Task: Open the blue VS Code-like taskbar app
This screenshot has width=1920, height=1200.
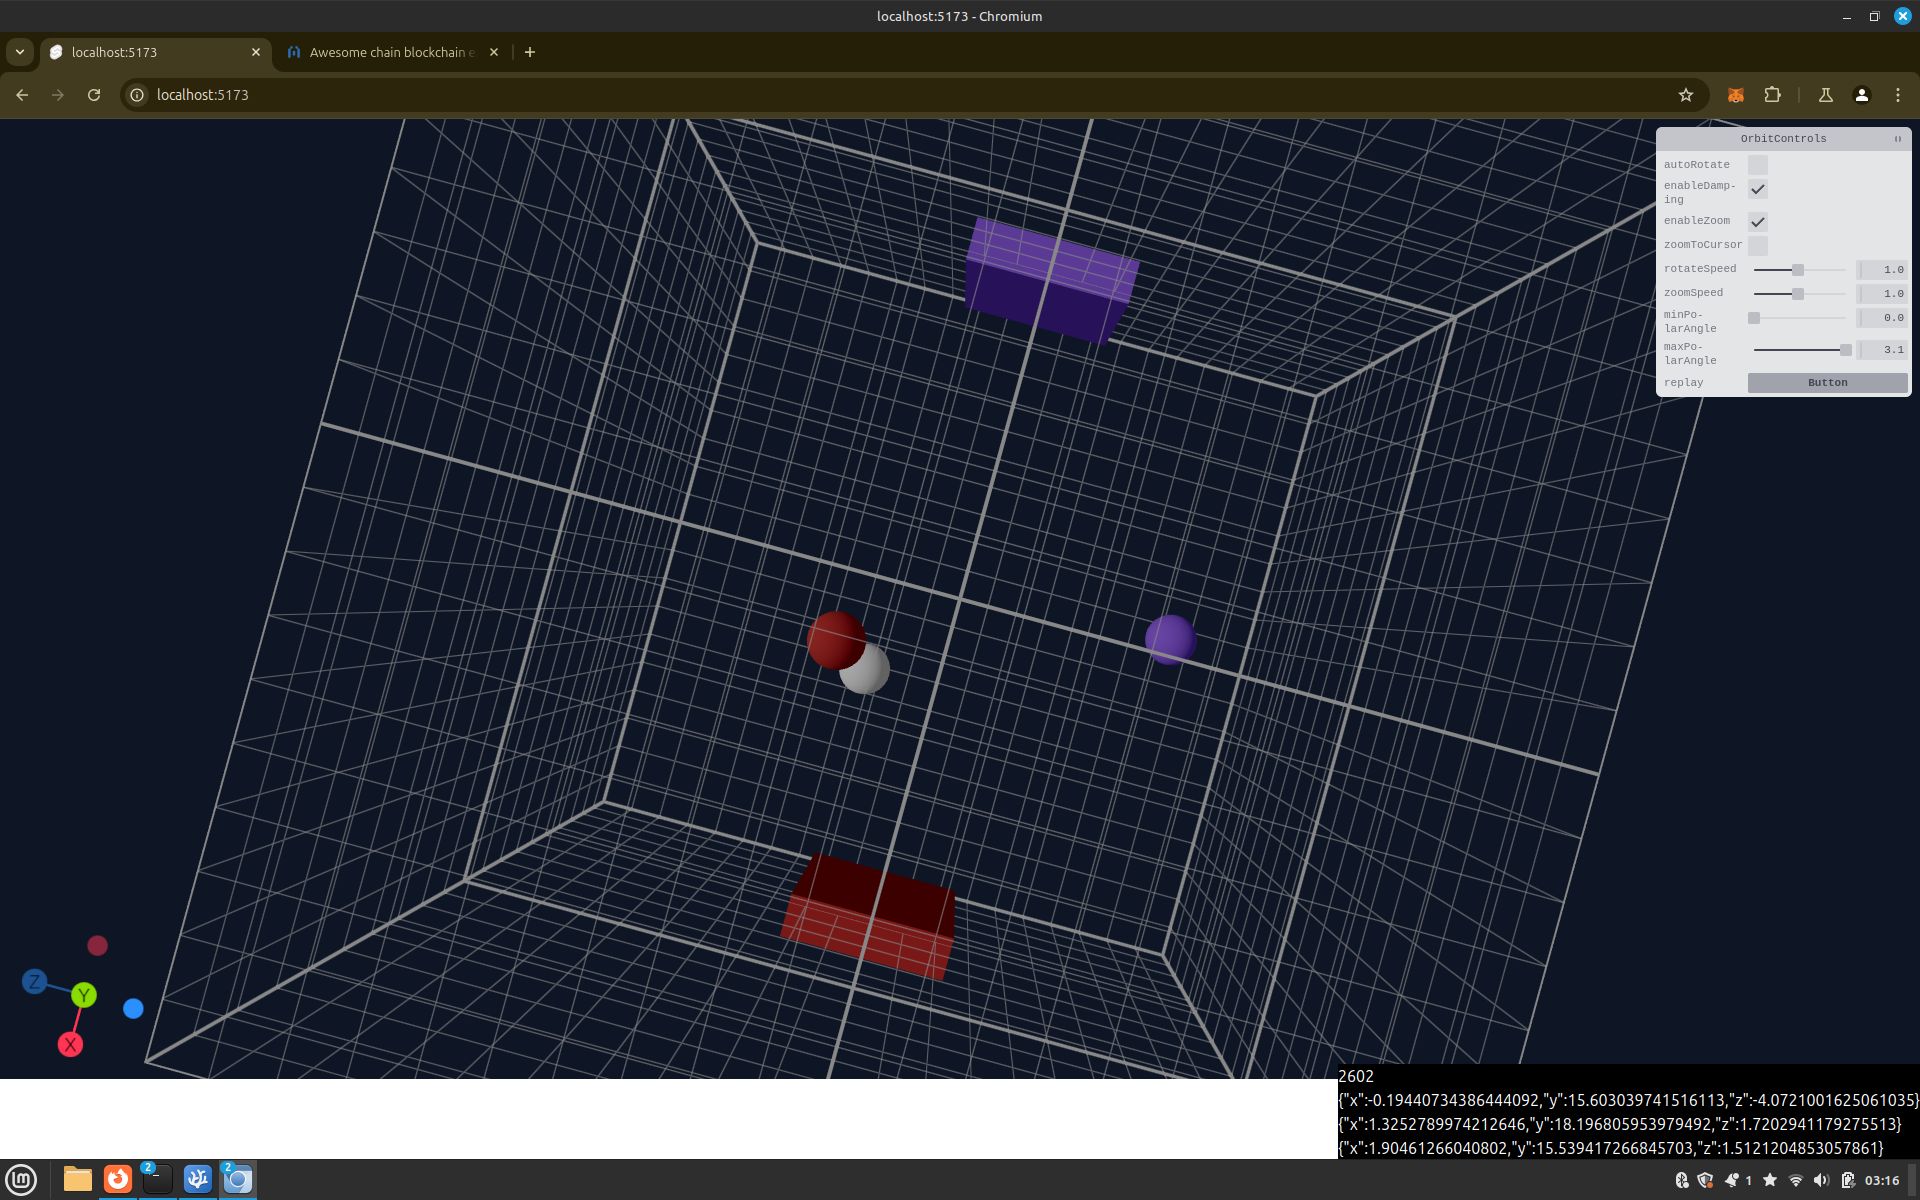Action: click(198, 1180)
